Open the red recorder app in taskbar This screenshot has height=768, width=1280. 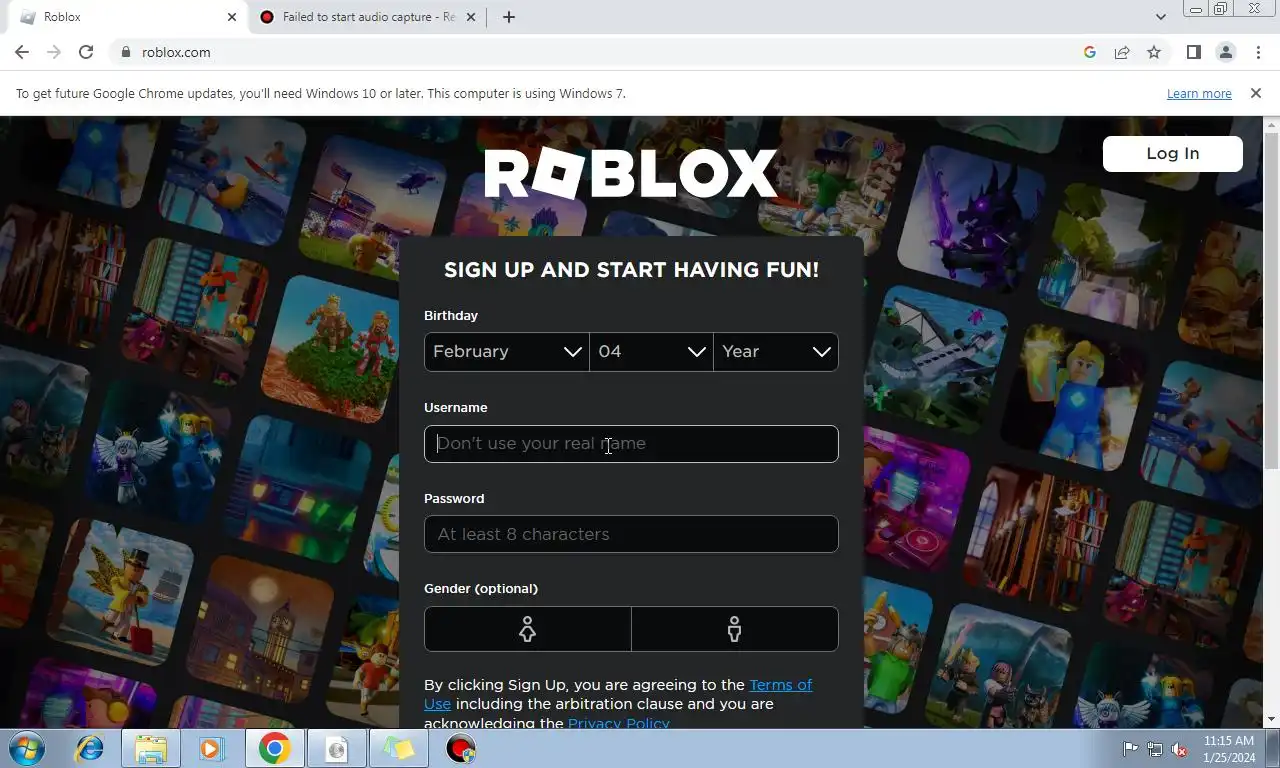(x=461, y=748)
